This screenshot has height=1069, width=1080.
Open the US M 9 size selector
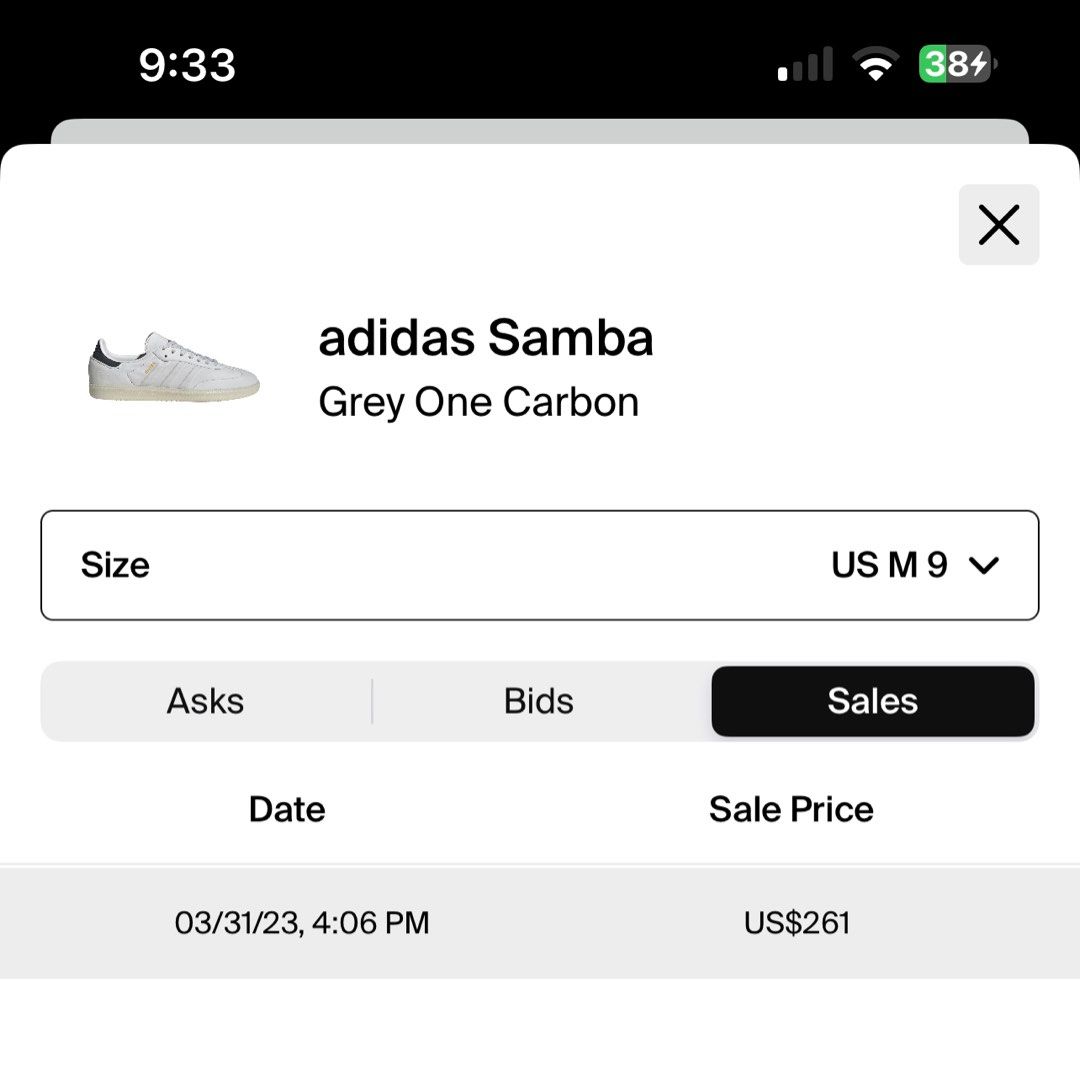pyautogui.click(x=891, y=565)
